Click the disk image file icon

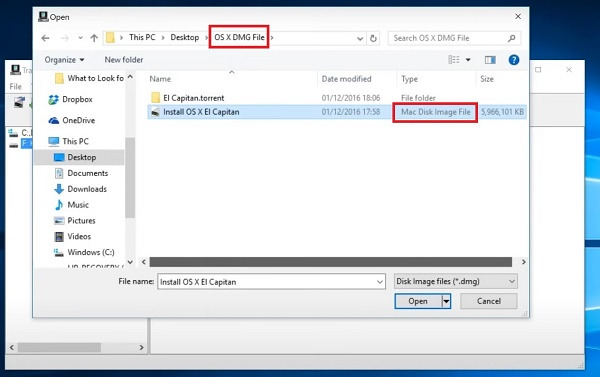coord(155,112)
